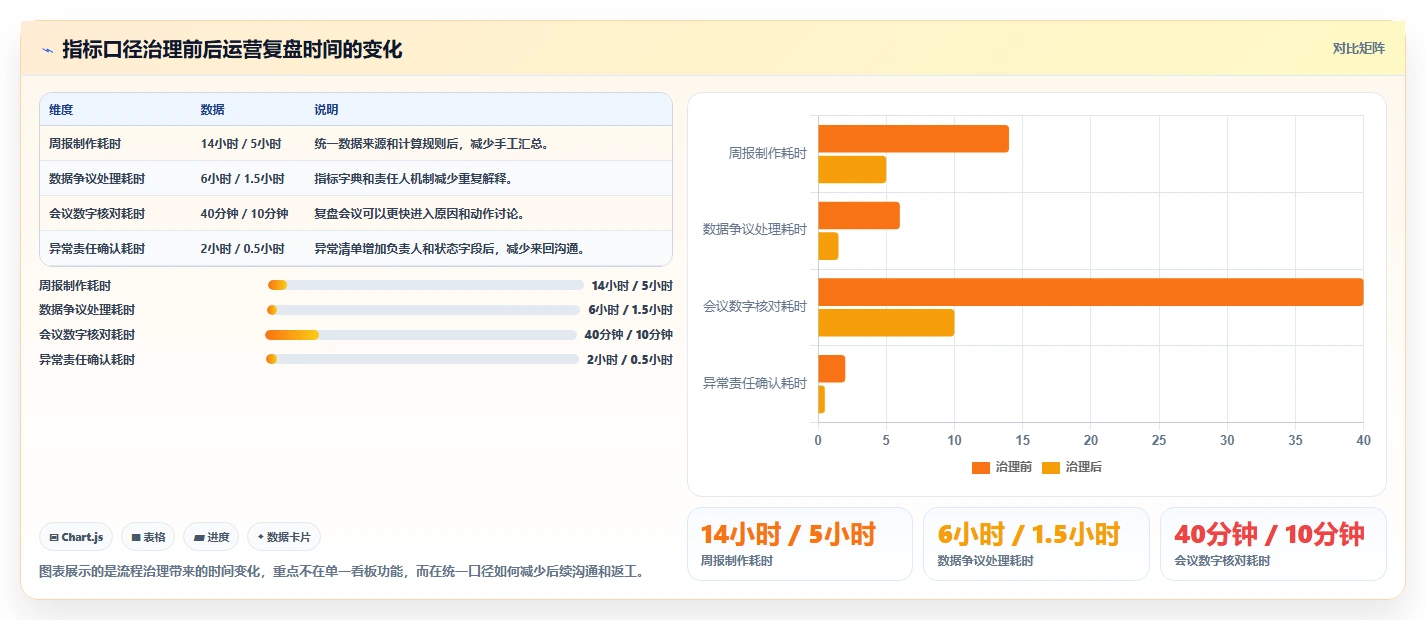Click the 会议数字核对耗时 progress bar
Viewport: 1426px width, 620px height.
coord(421,334)
